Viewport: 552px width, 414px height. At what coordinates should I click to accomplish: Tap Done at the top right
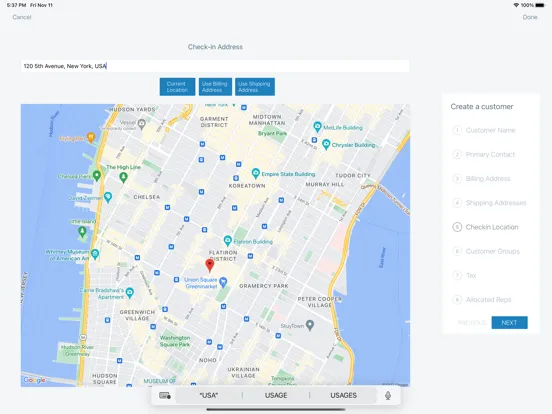point(530,17)
